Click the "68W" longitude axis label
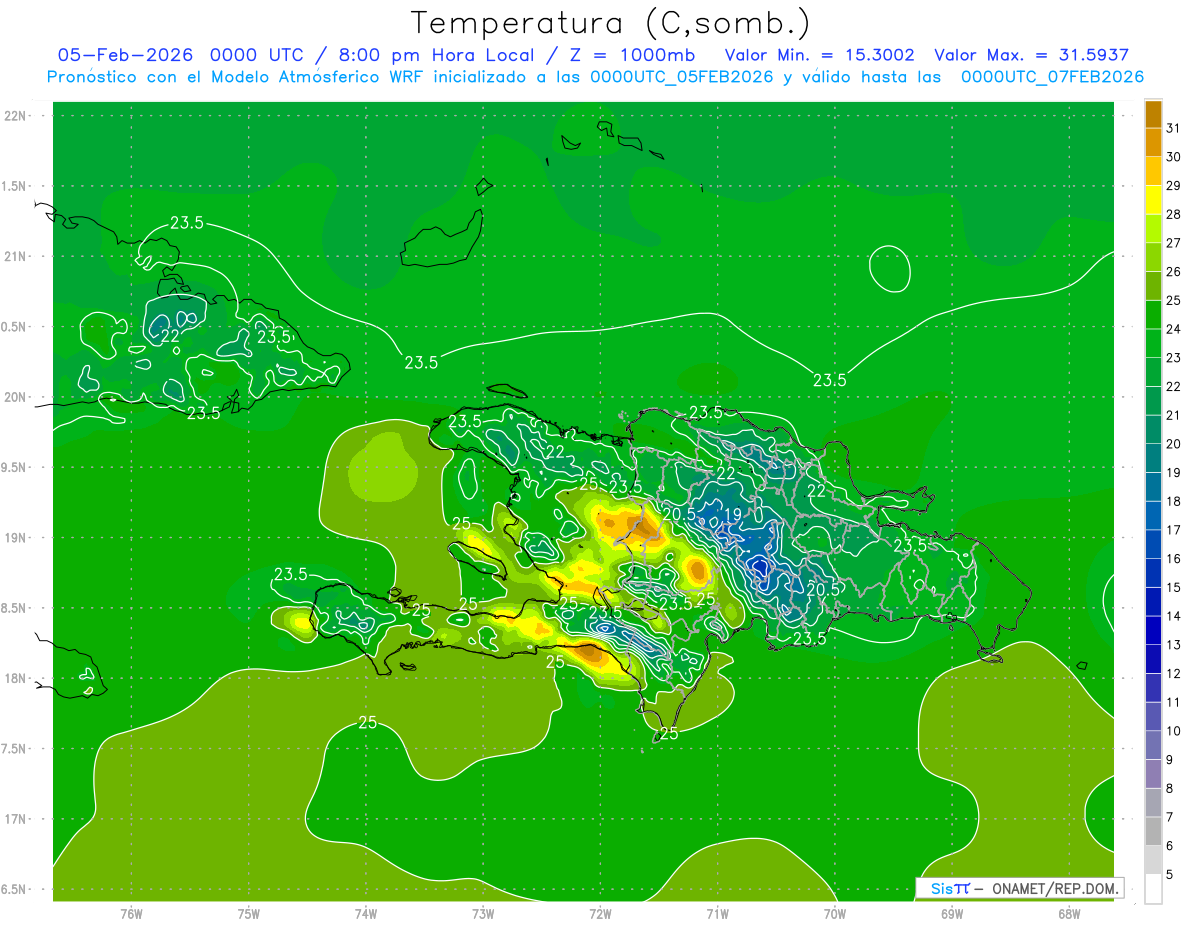 [x=1069, y=914]
